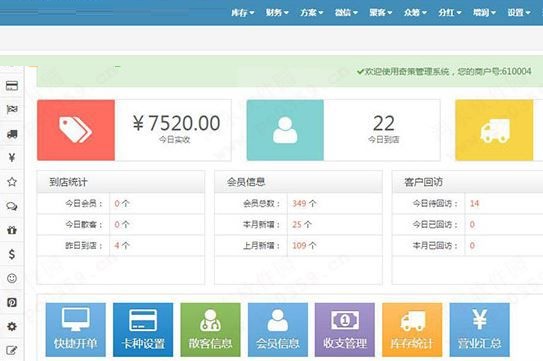The width and height of the screenshot is (543, 361).
Task: Open the orange 库存统计 tile
Action: point(412,329)
